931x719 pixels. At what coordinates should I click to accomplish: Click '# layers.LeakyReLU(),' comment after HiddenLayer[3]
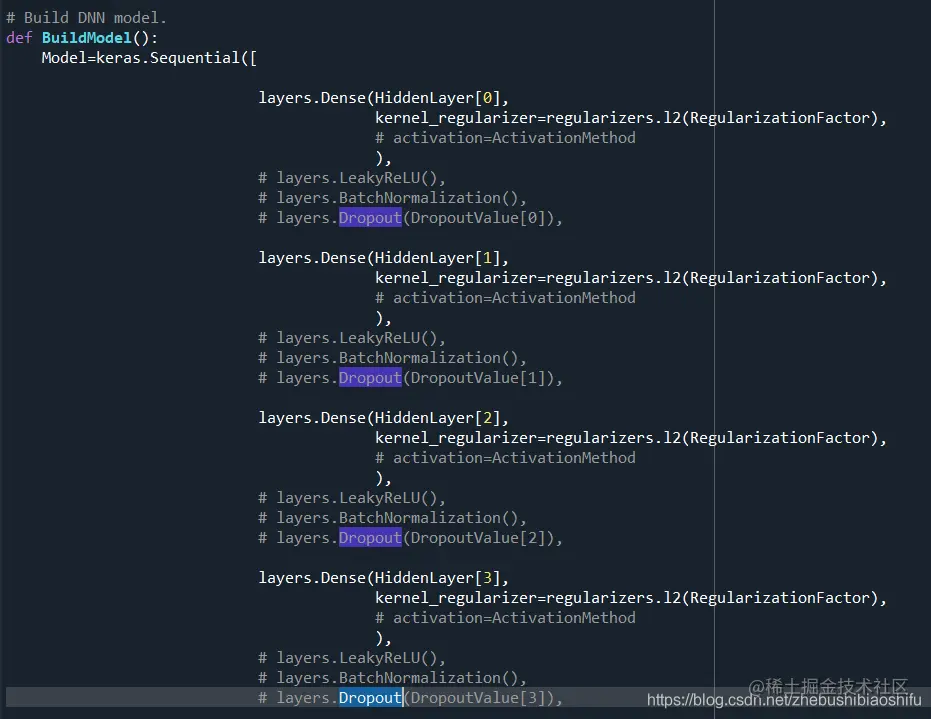[x=352, y=658]
